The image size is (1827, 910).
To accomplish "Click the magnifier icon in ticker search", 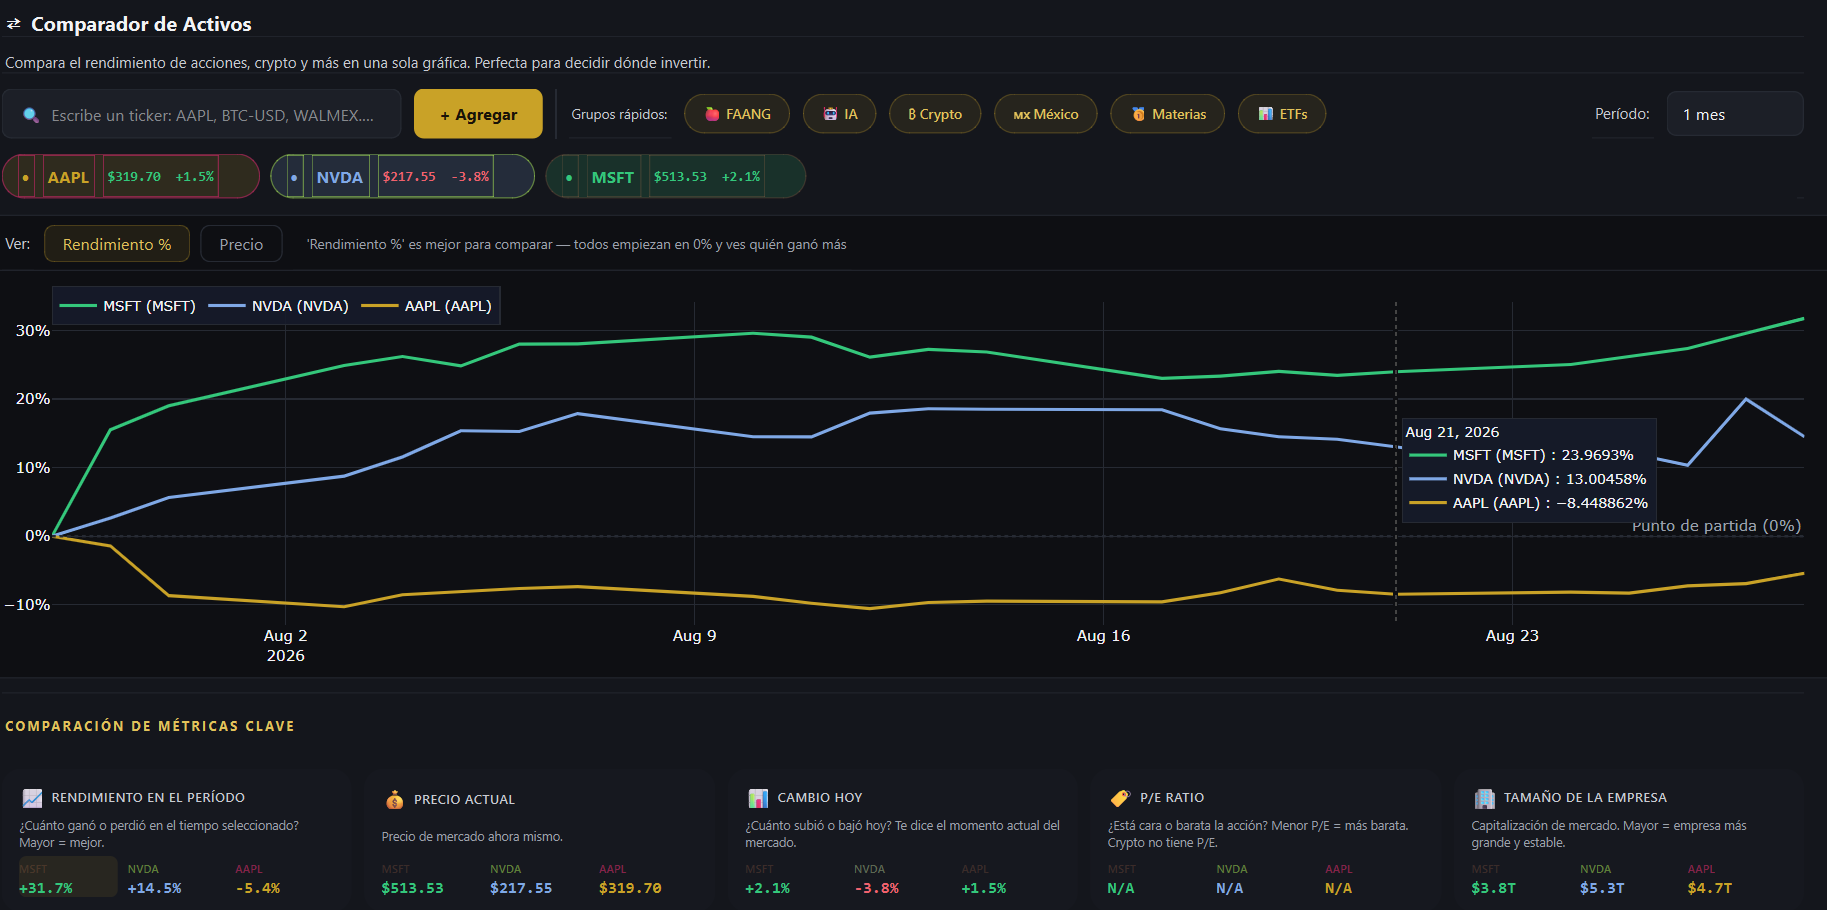I will click(31, 115).
